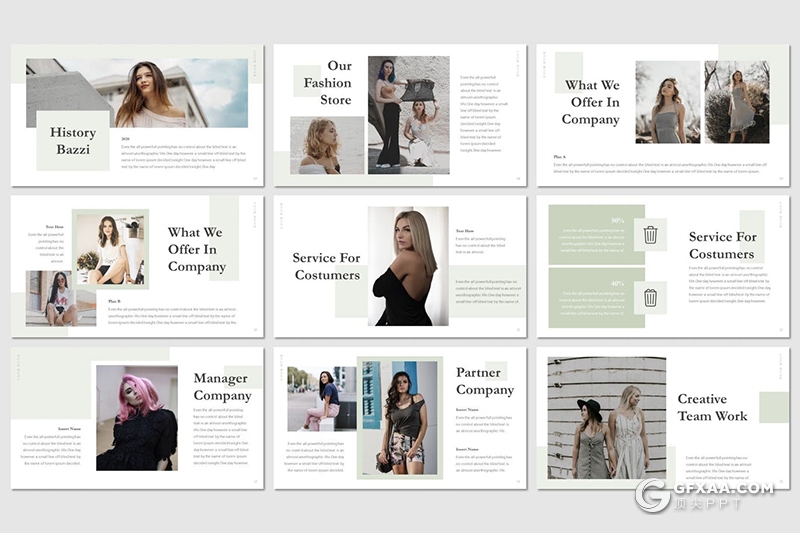Viewport: 800px width, 533px height.
Task: Click the lower trash can icon beside 40%
Action: (650, 297)
